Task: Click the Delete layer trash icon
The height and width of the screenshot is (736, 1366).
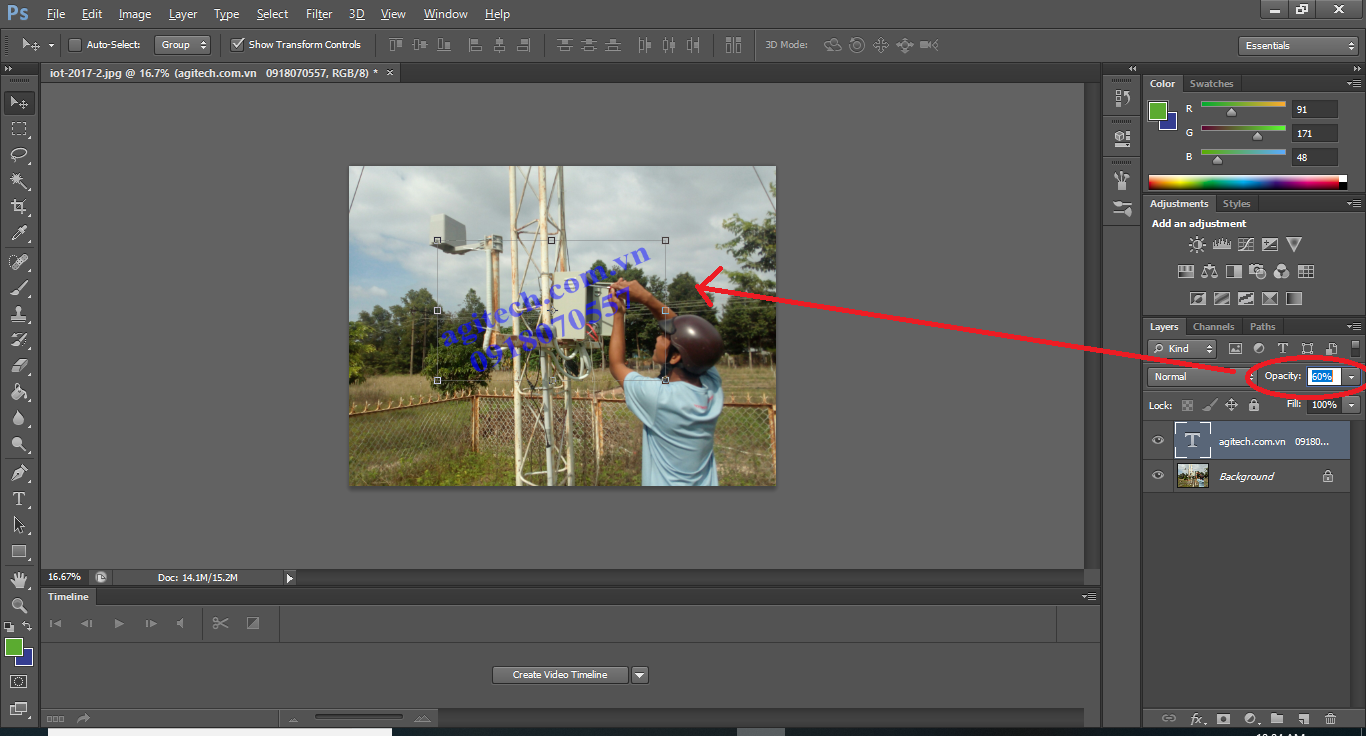Action: (x=1330, y=718)
